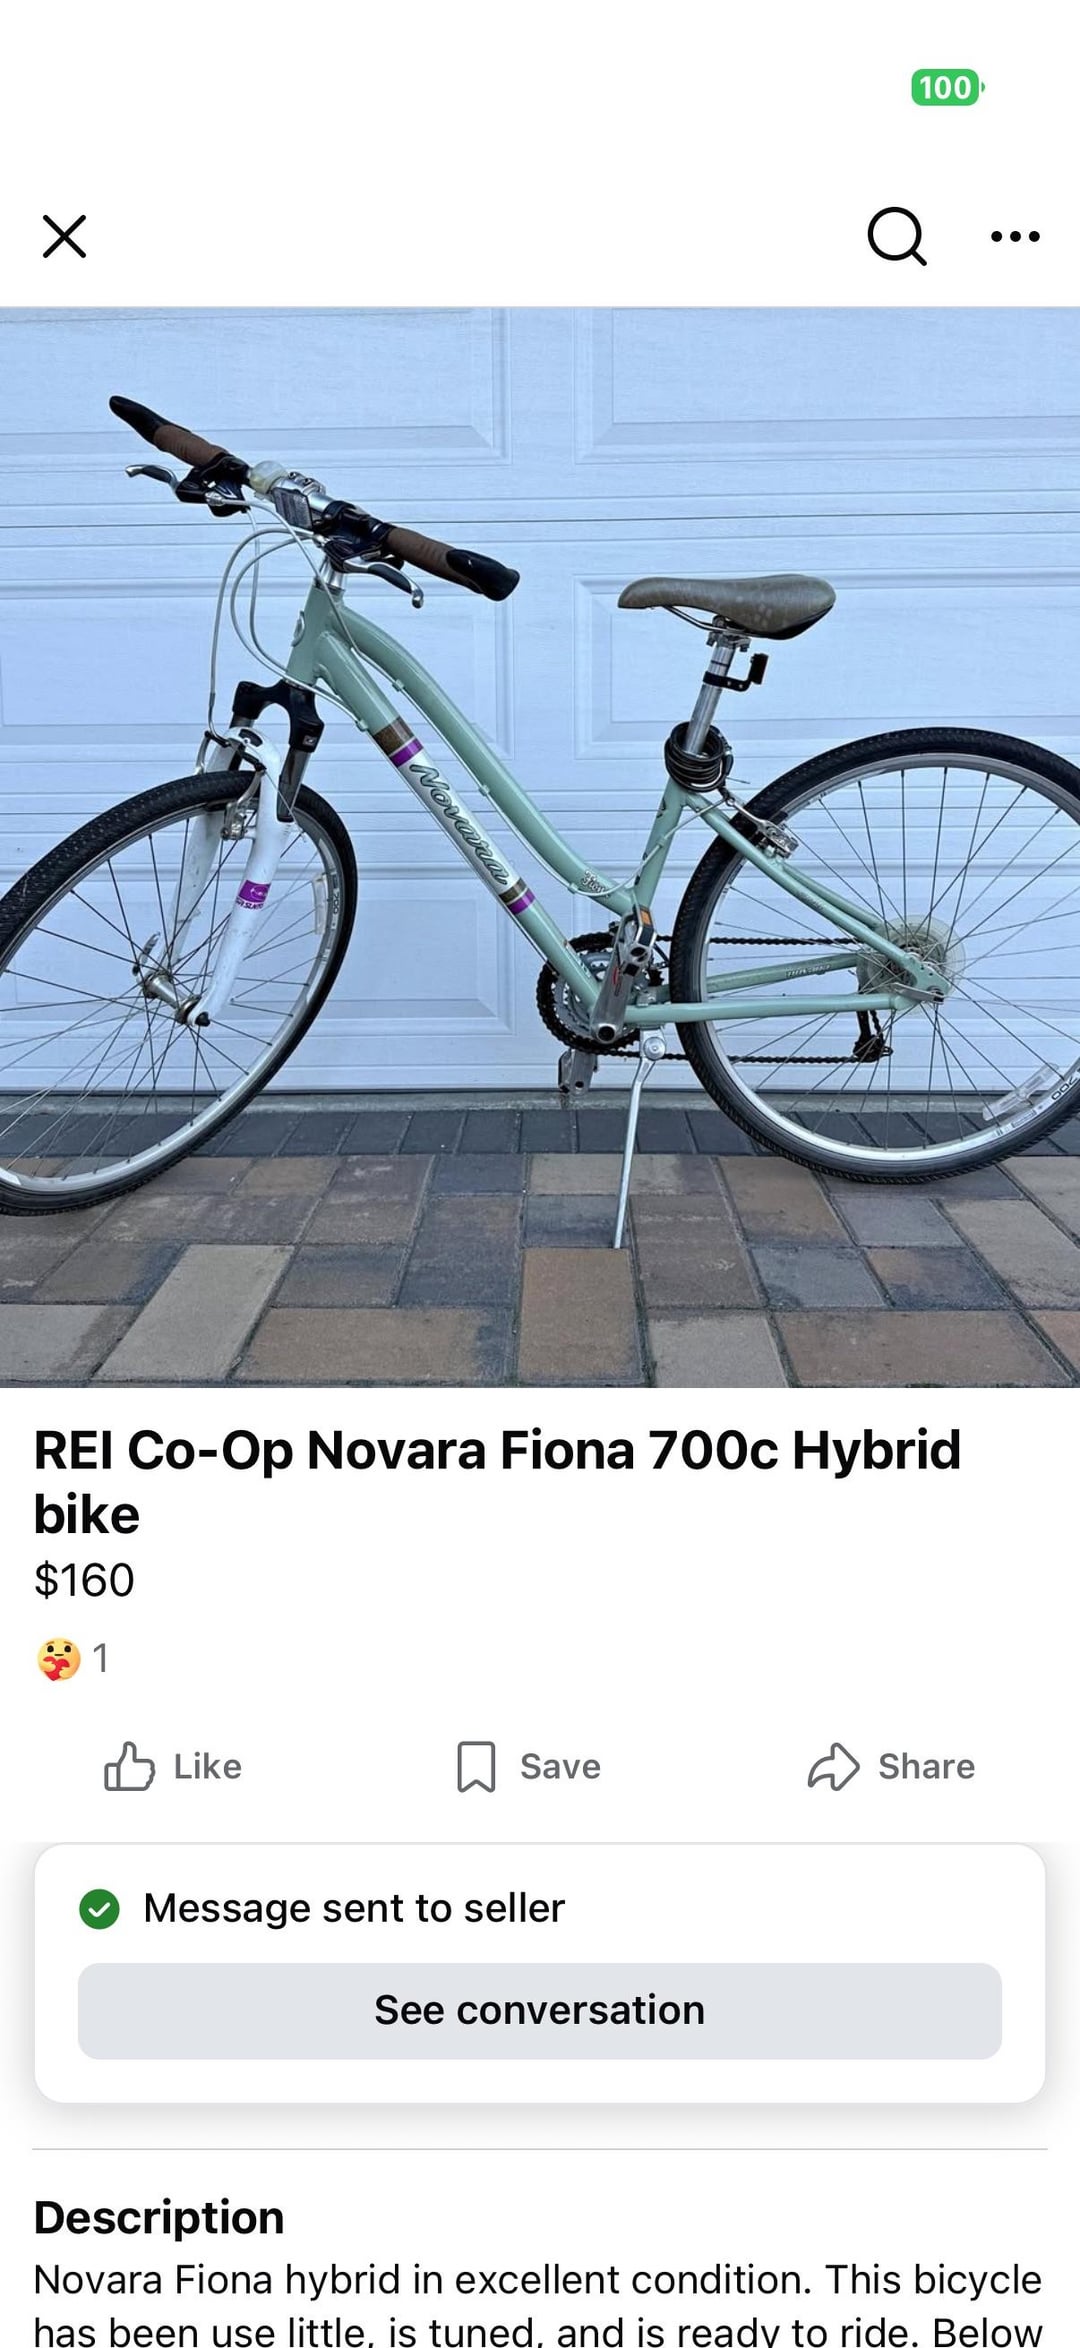This screenshot has width=1080, height=2348.
Task: Tap the green message sent checkmark
Action: click(x=99, y=1909)
